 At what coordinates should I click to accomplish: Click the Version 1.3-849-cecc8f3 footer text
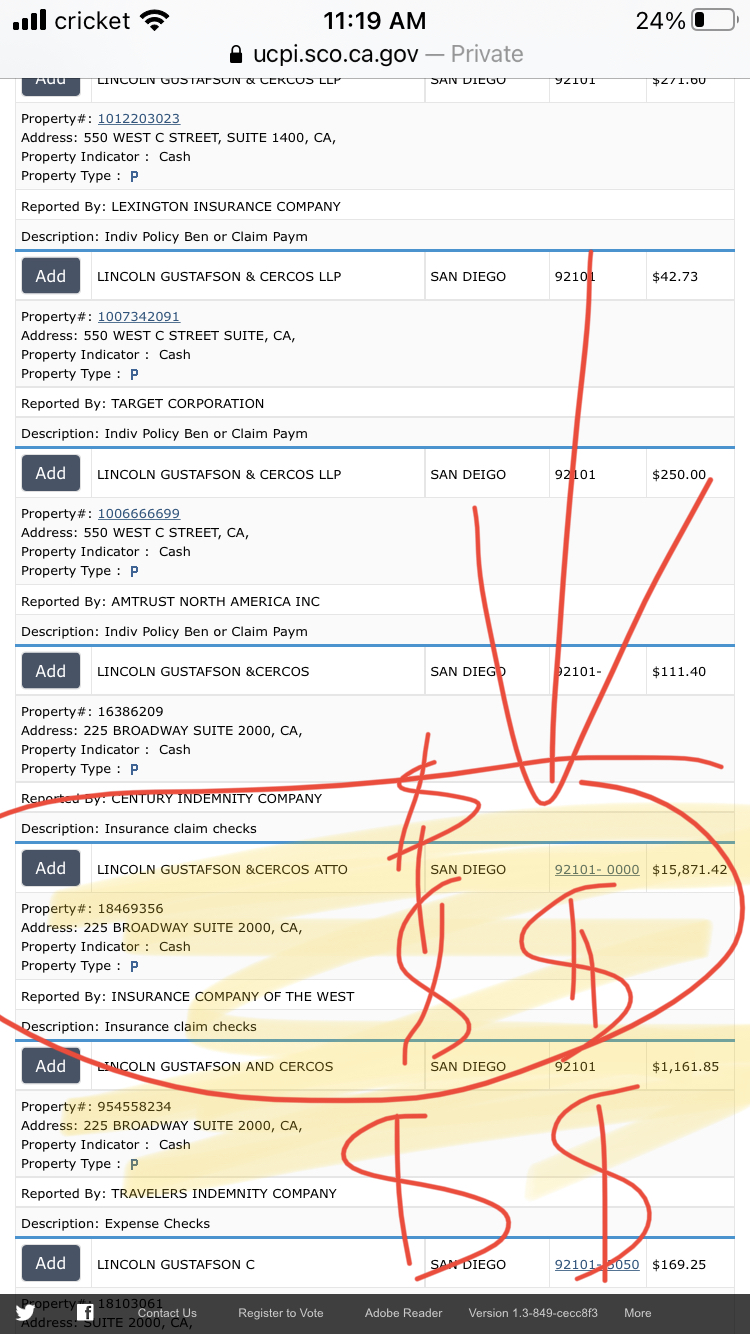533,1313
